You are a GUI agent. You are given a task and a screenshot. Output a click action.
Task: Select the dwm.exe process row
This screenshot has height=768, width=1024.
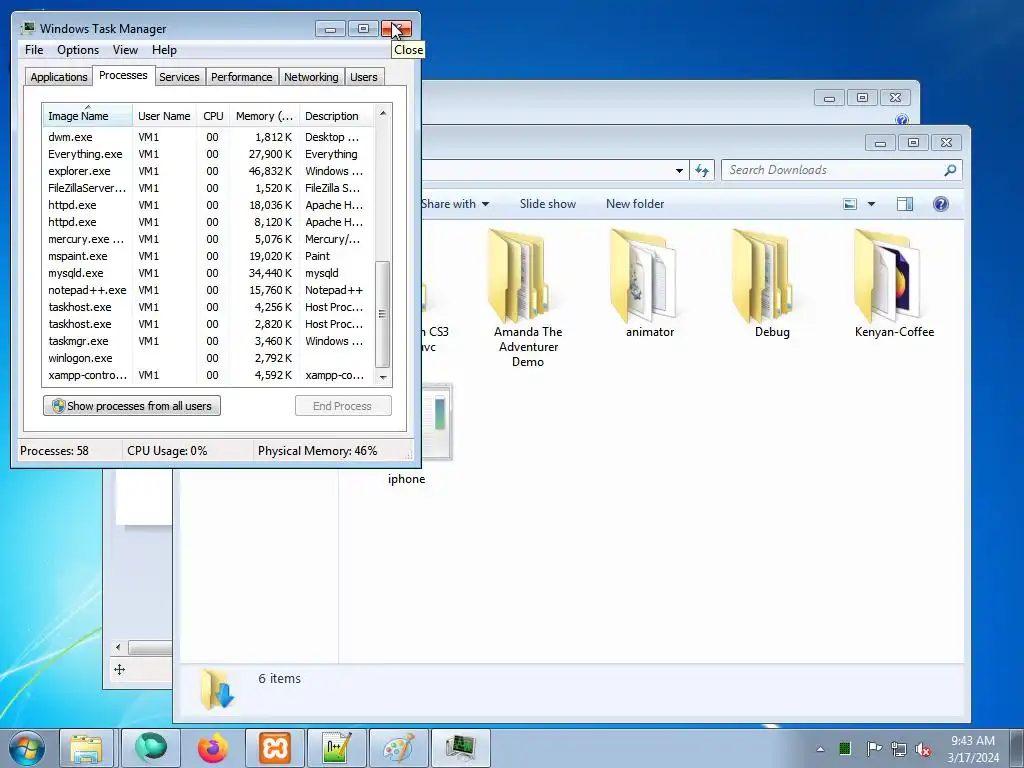tap(208, 137)
